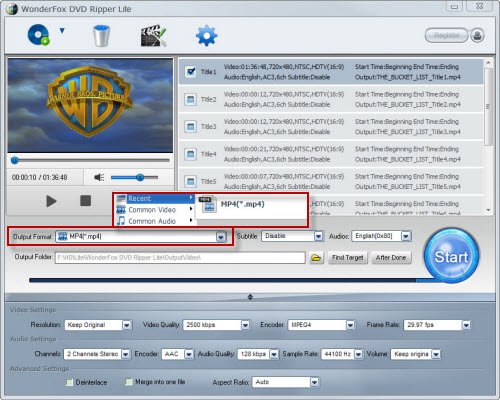Select the Title2 row output text
This screenshot has height=400, width=500.
408,105
